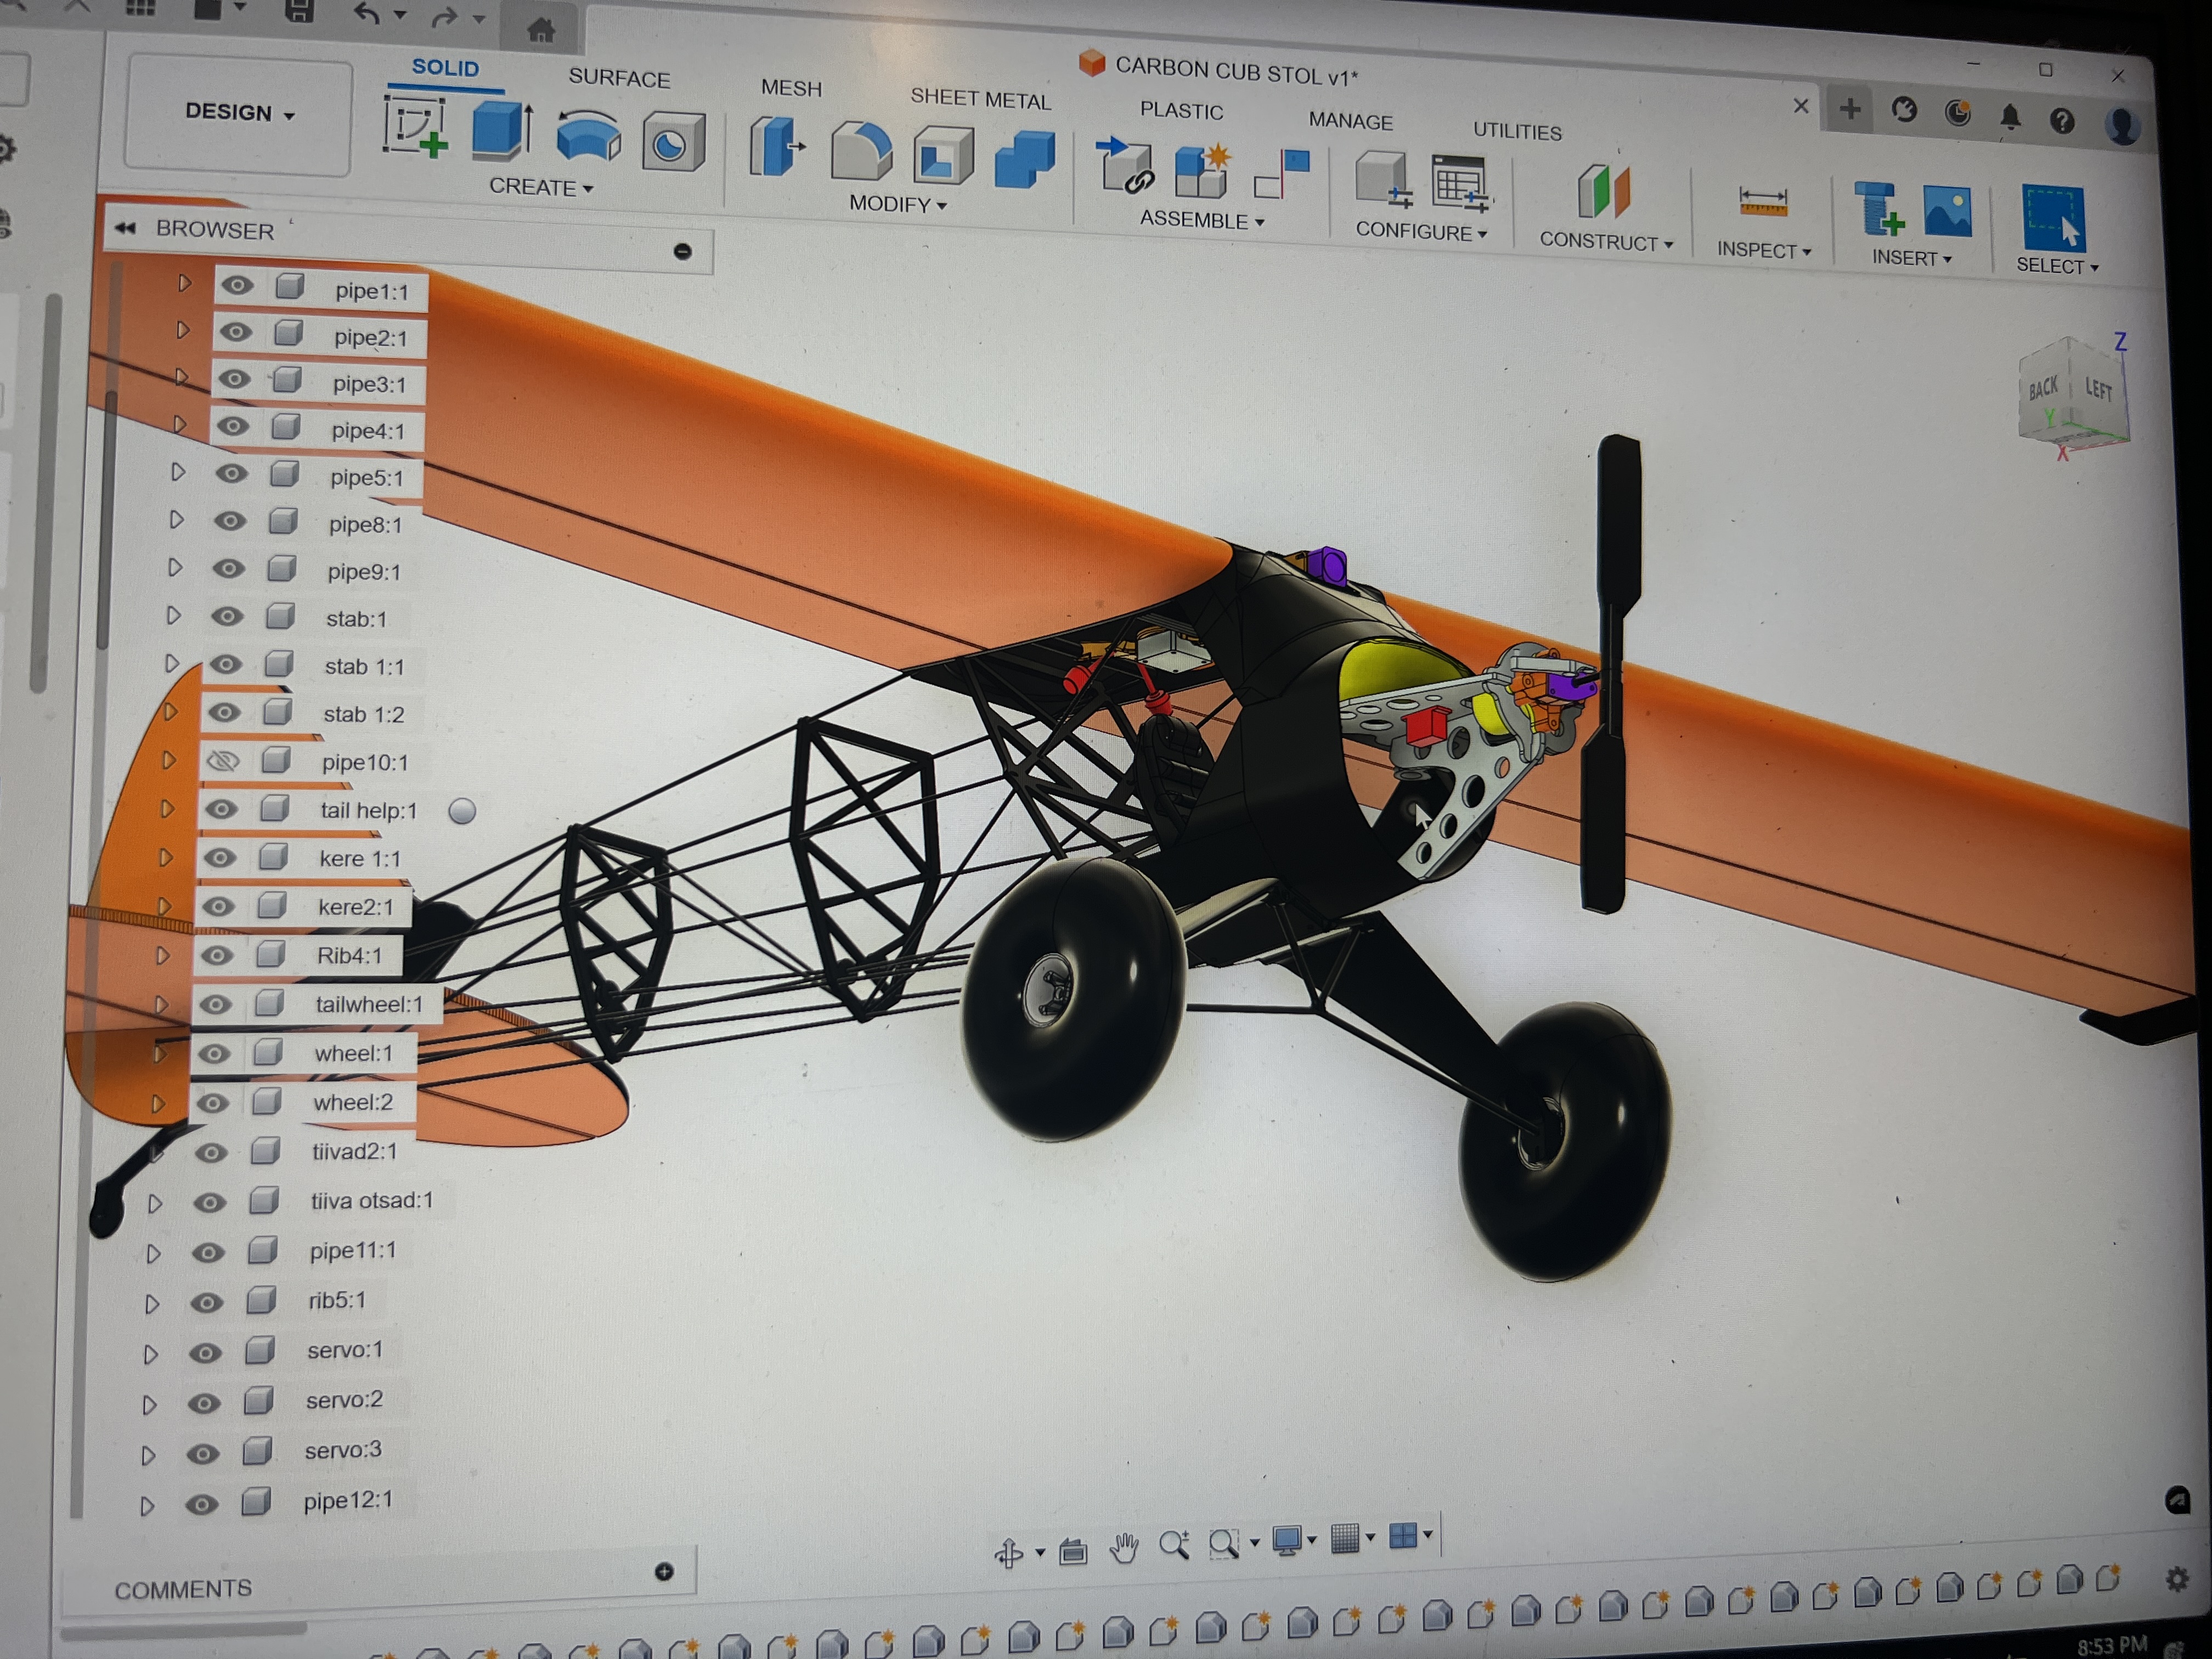
Task: Select the Shell tool icon
Action: click(943, 156)
